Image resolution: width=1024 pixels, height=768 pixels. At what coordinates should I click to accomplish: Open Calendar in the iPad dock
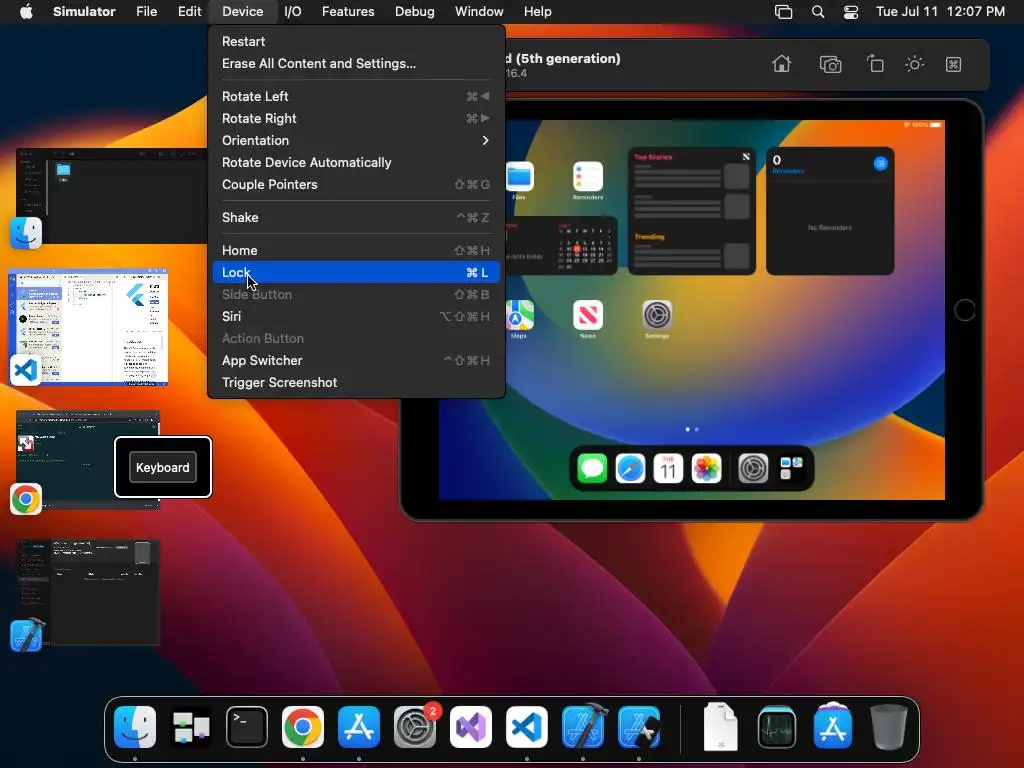[668, 468]
